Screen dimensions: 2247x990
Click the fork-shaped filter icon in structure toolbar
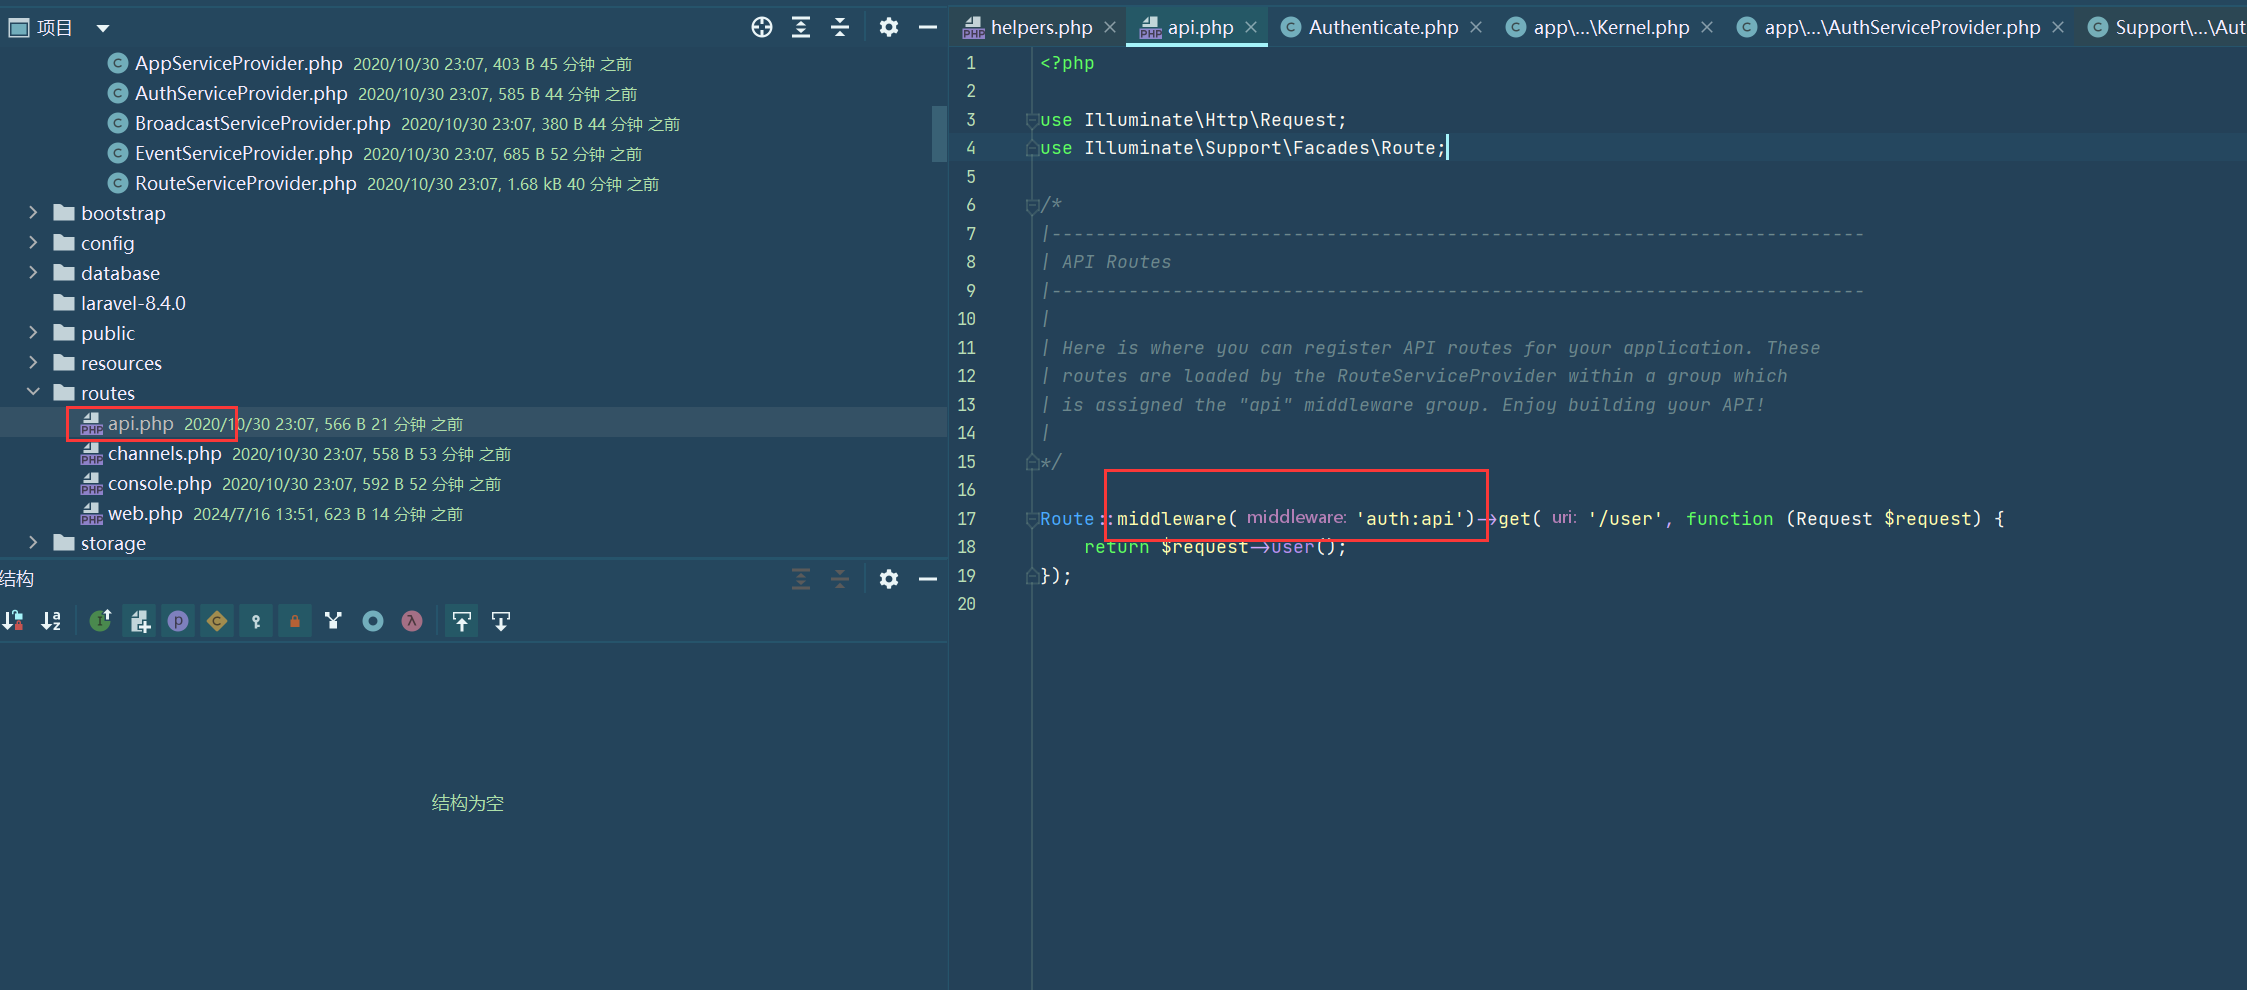coord(334,621)
